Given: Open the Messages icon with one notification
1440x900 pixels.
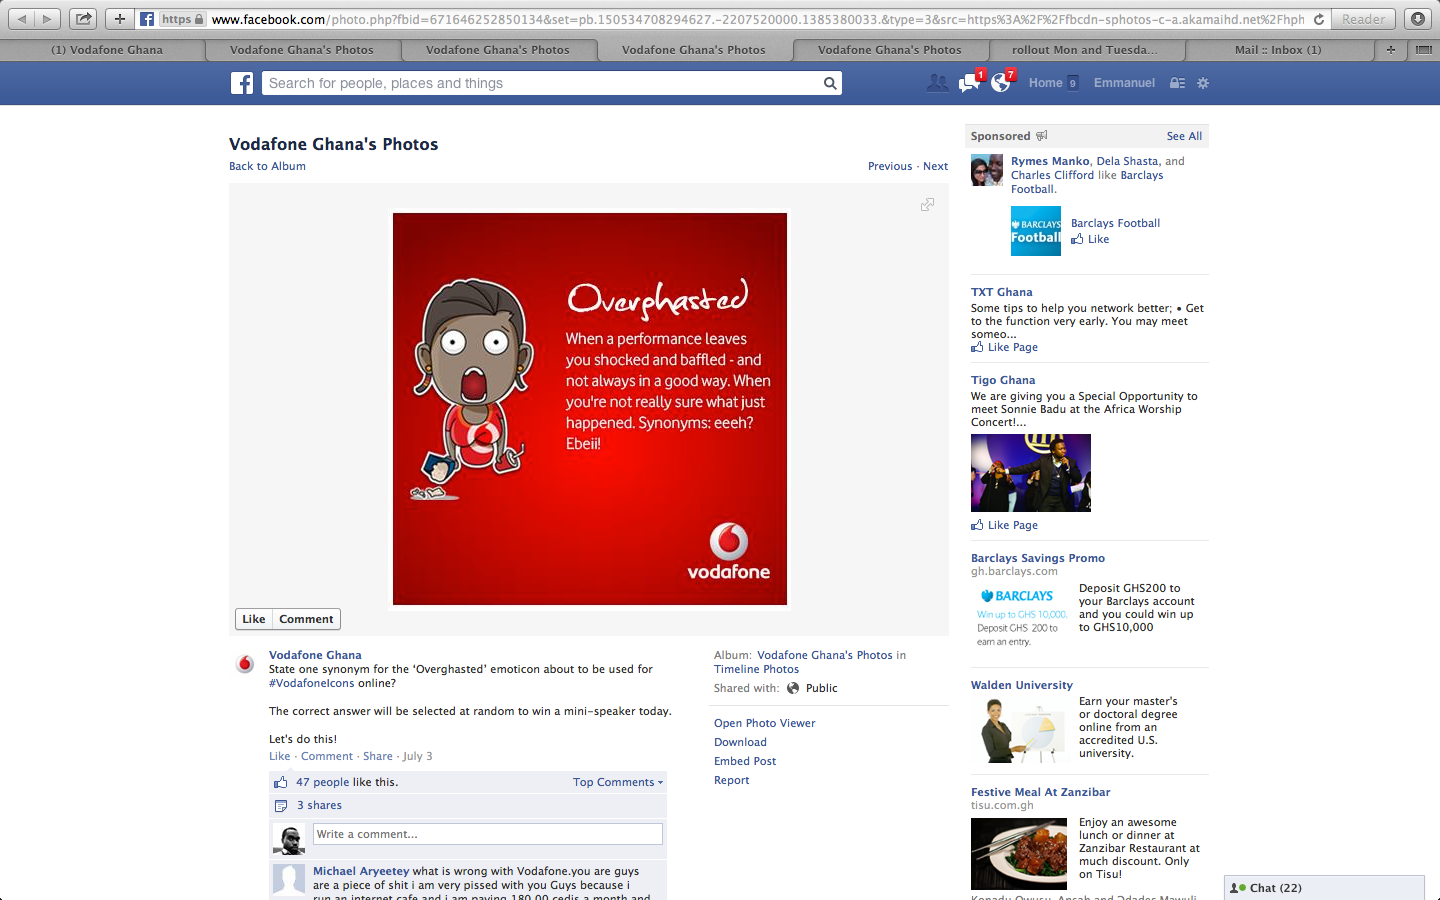Looking at the screenshot, I should tap(969, 83).
